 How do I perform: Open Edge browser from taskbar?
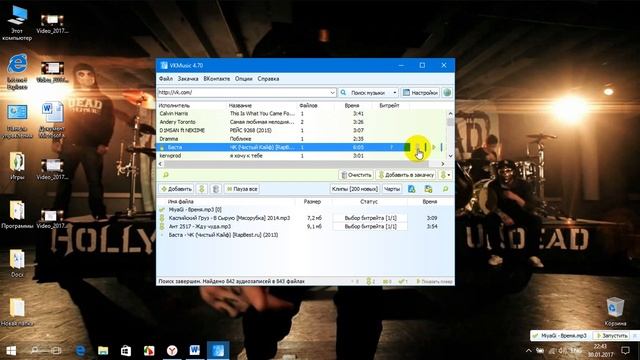click(x=81, y=350)
